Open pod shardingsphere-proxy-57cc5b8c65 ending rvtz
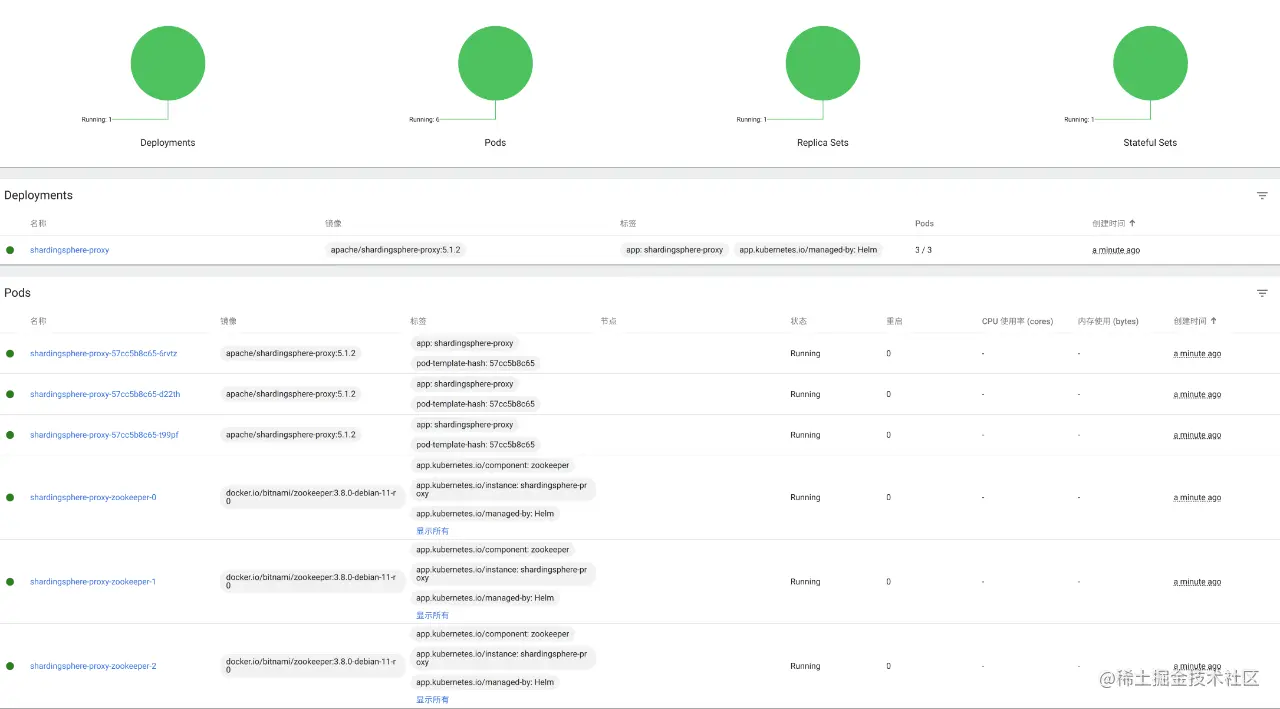1280x709 pixels. click(103, 353)
